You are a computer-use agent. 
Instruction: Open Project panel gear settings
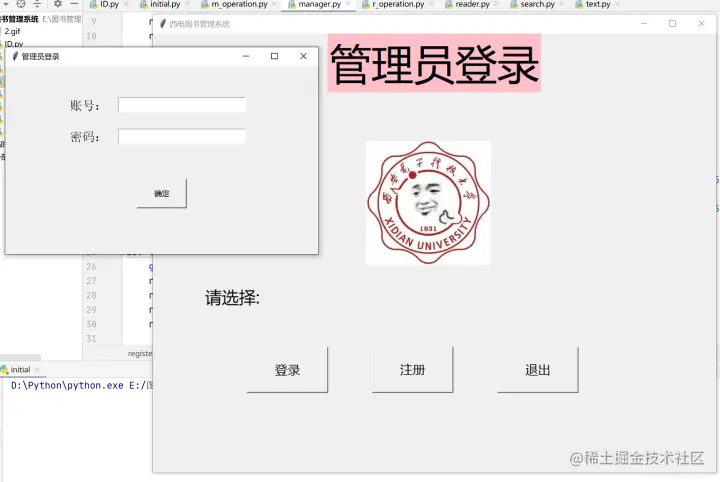(x=57, y=4)
